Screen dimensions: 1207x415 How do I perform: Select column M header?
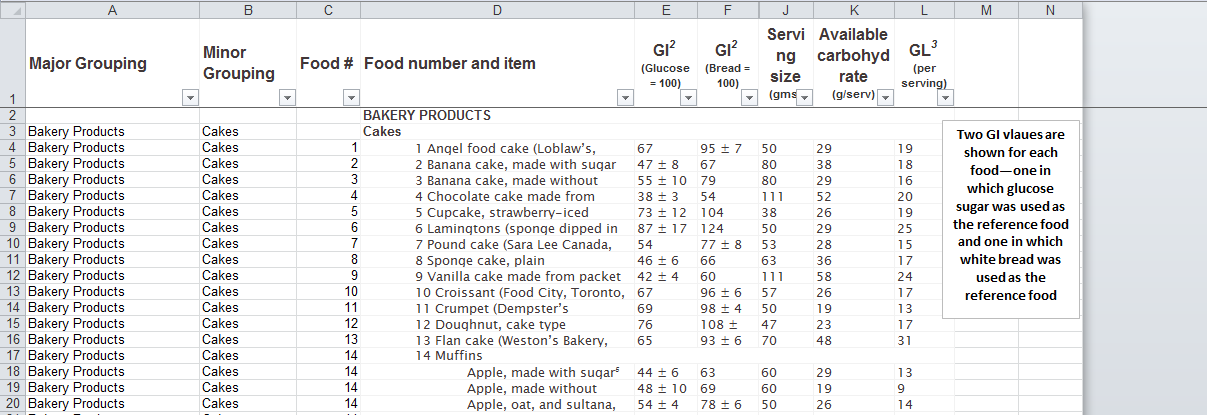click(x=986, y=10)
